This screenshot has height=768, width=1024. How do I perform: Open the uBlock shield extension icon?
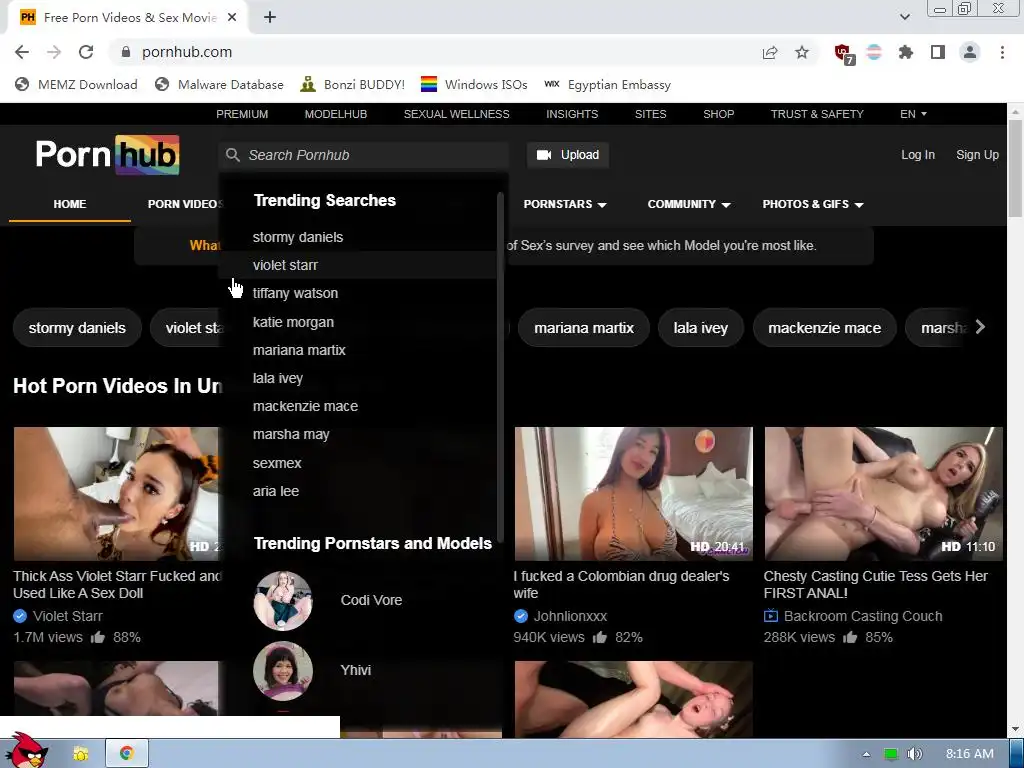[x=844, y=54]
